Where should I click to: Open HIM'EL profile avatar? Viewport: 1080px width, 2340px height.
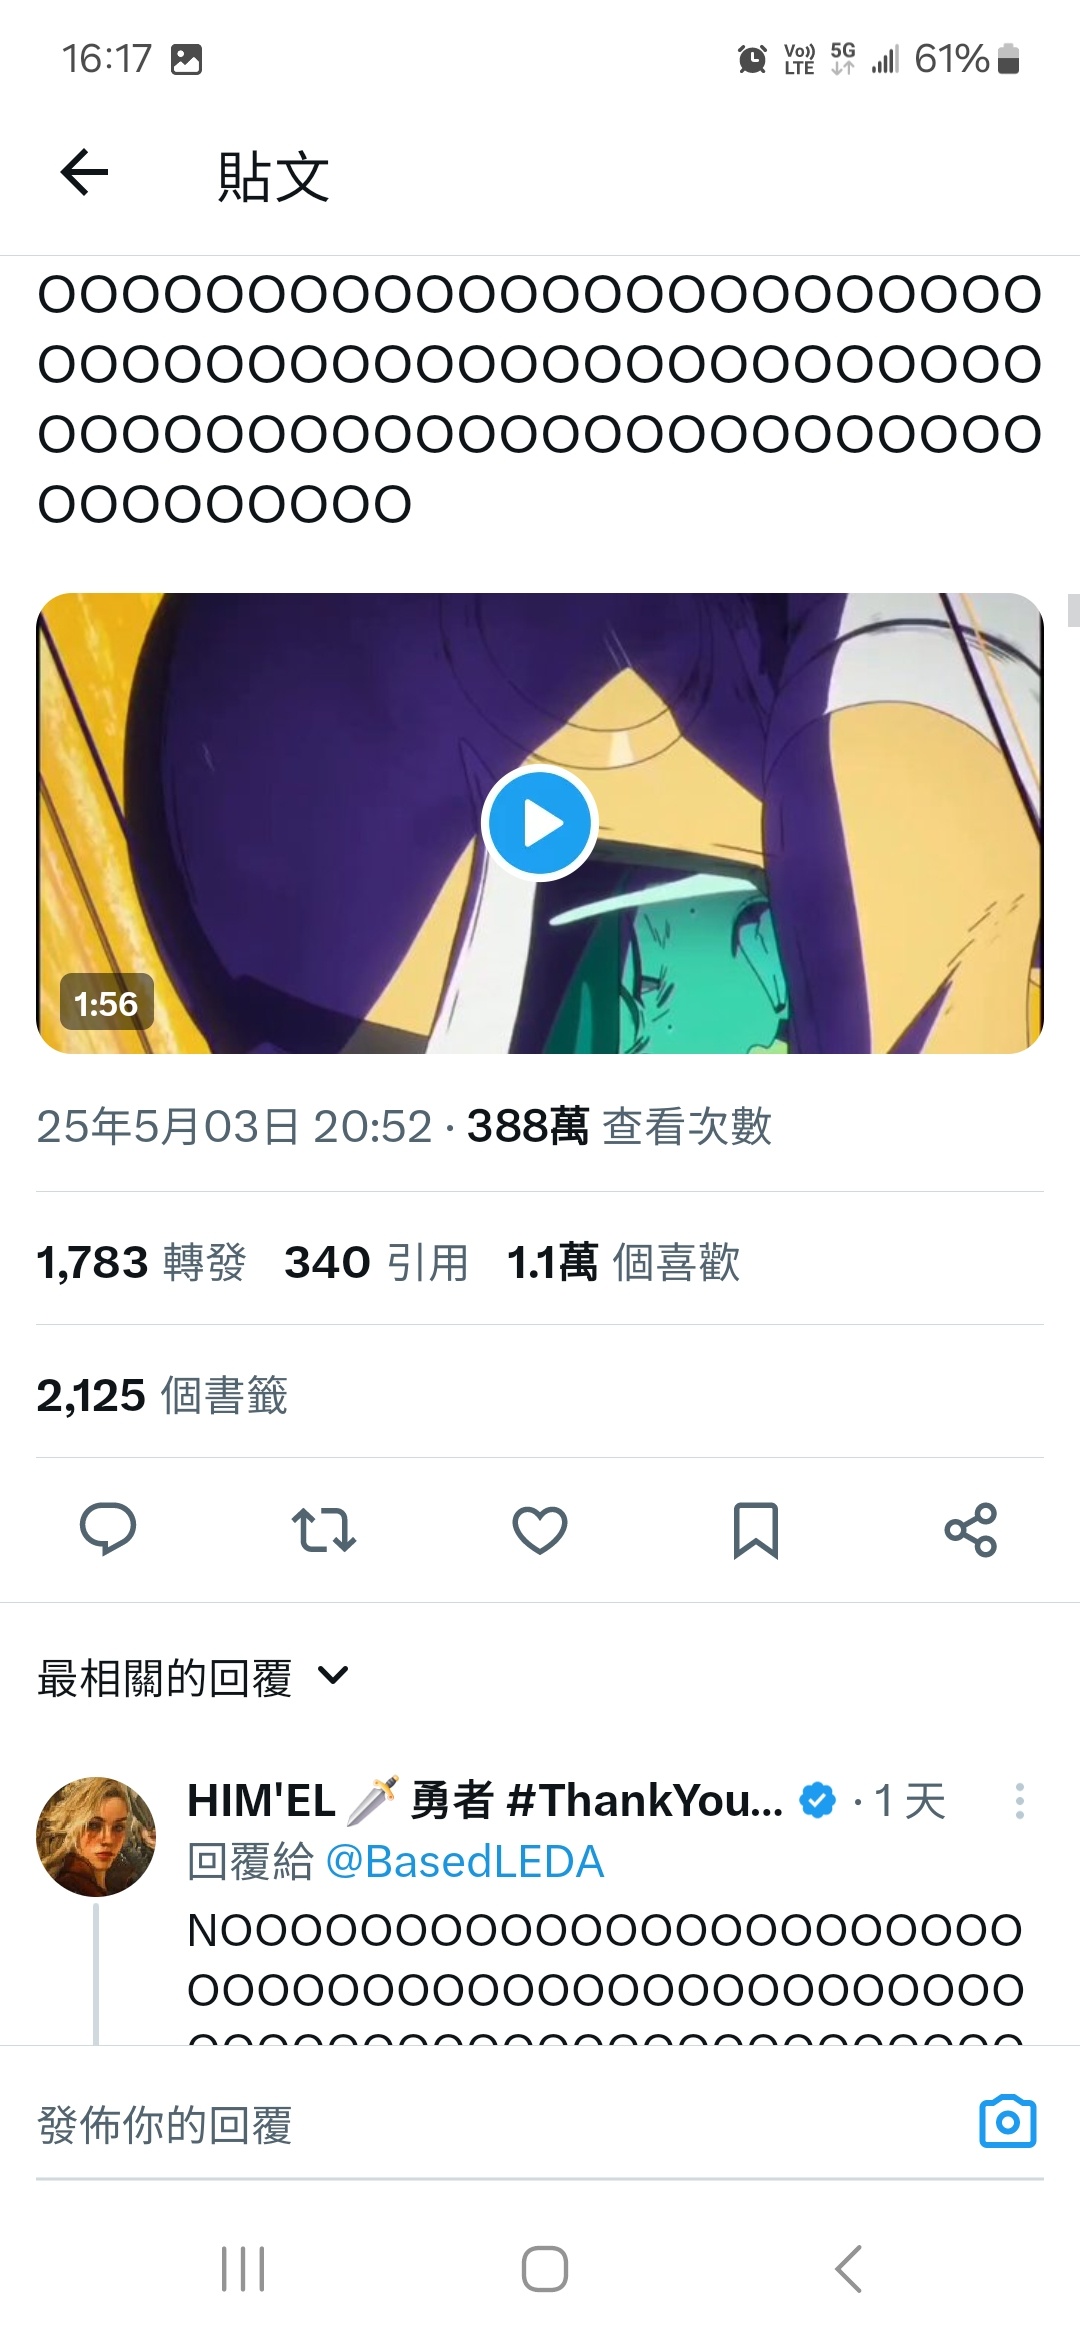pos(96,1836)
